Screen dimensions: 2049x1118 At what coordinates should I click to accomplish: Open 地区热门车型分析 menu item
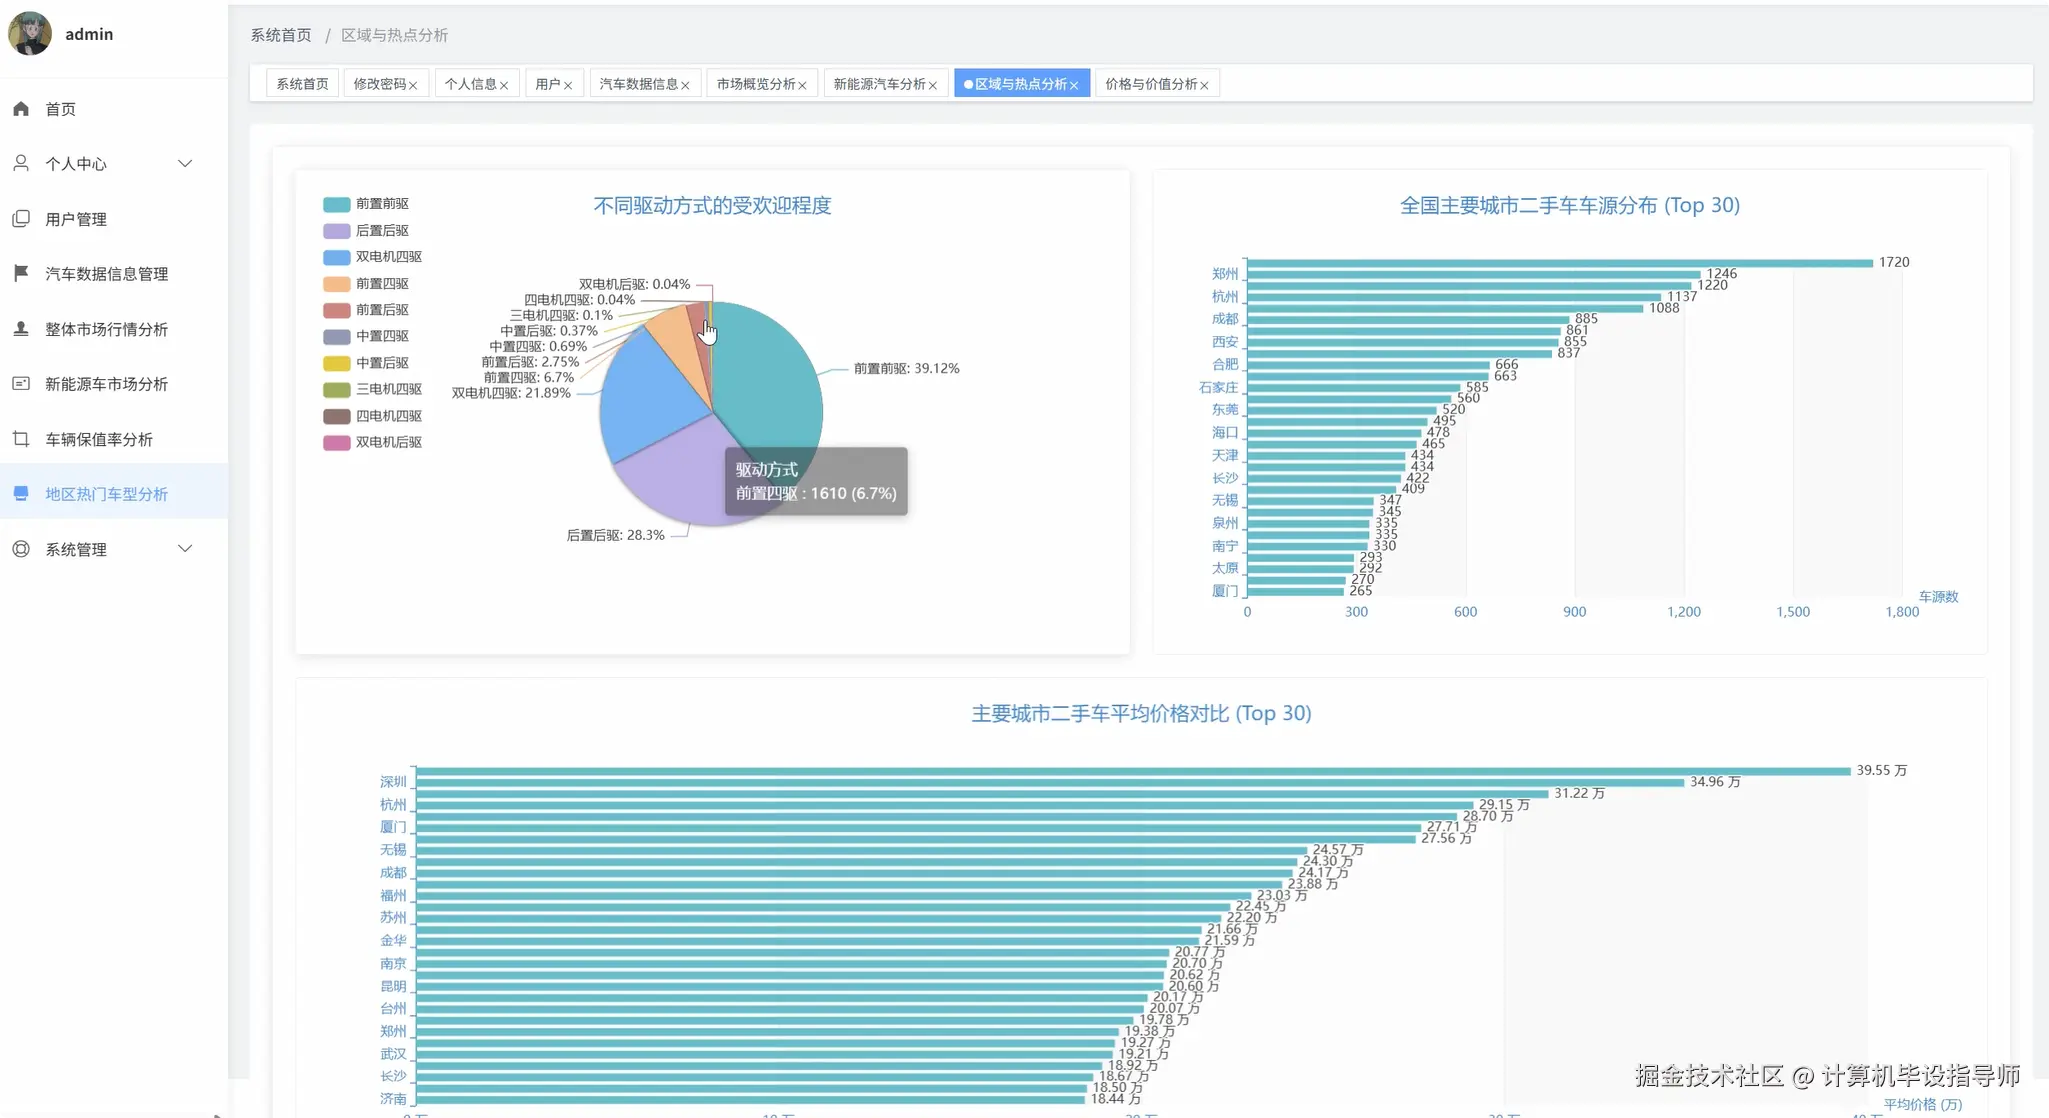coord(106,494)
